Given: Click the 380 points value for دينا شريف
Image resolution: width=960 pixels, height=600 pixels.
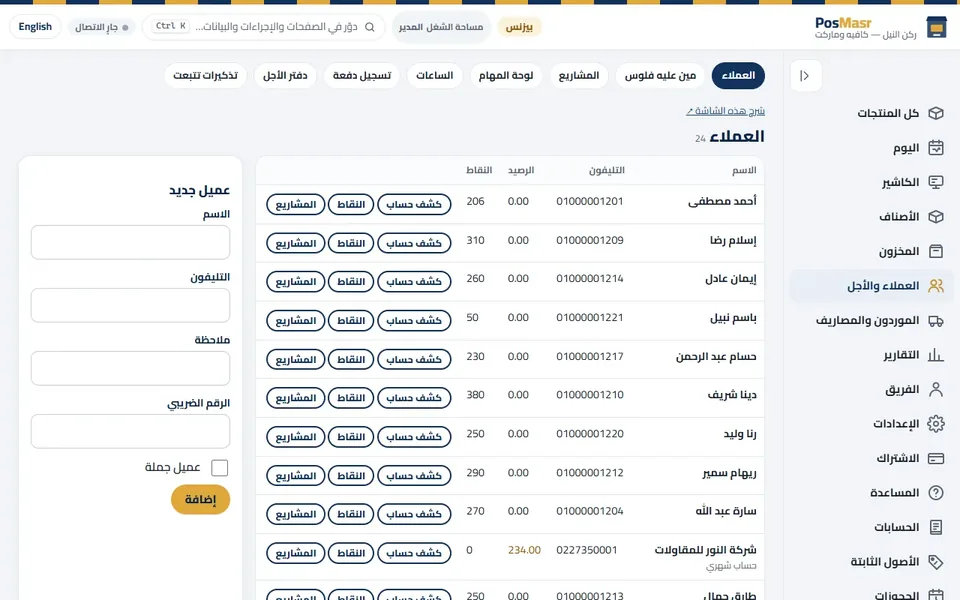Looking at the screenshot, I should pyautogui.click(x=476, y=395).
